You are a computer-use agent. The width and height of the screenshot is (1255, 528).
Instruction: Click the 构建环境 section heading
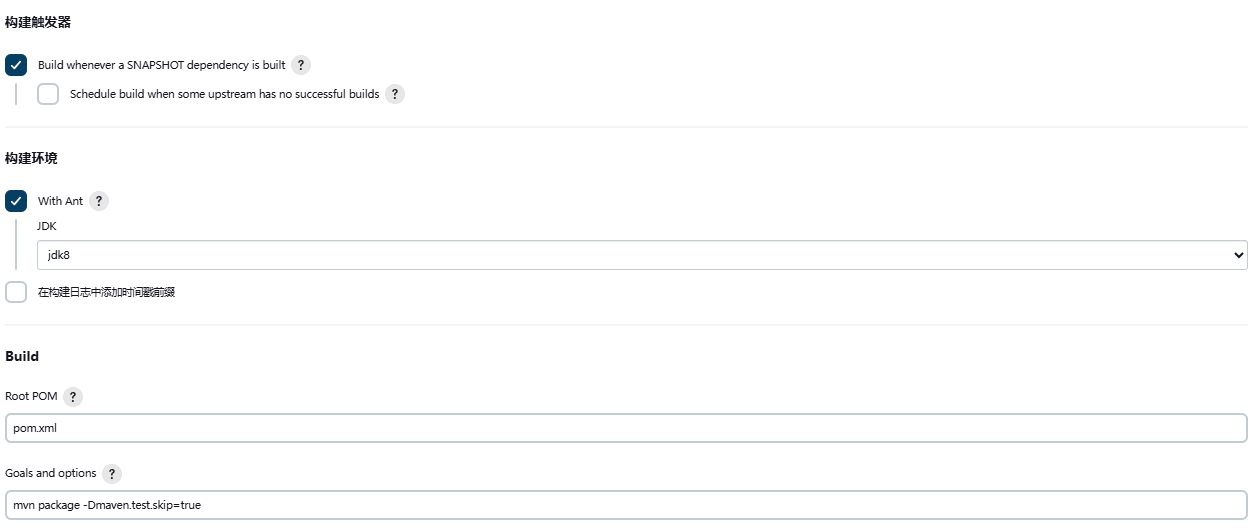[31, 158]
